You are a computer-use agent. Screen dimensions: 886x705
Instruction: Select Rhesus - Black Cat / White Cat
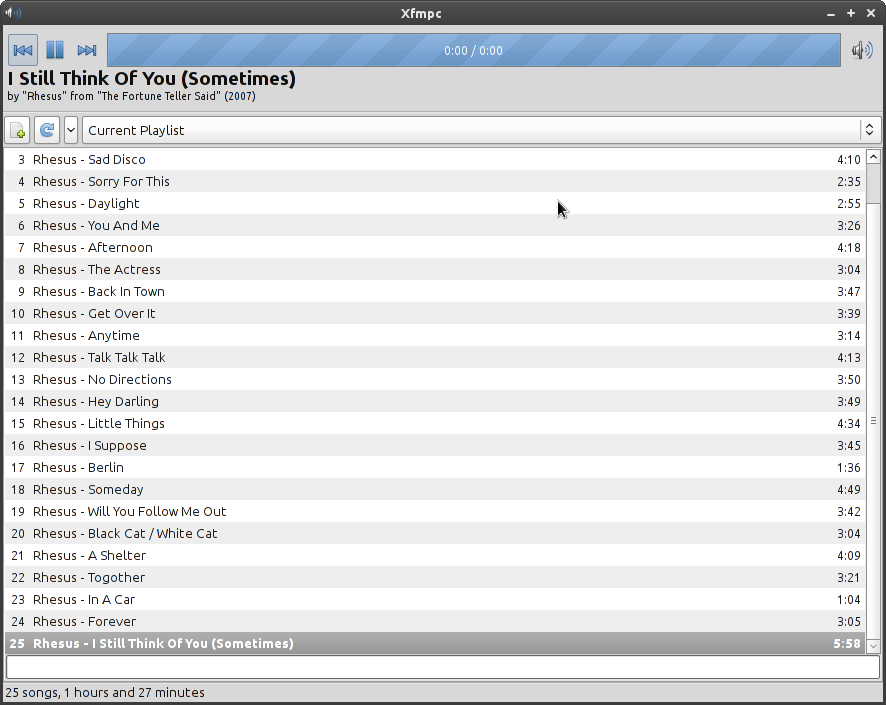tap(152, 534)
